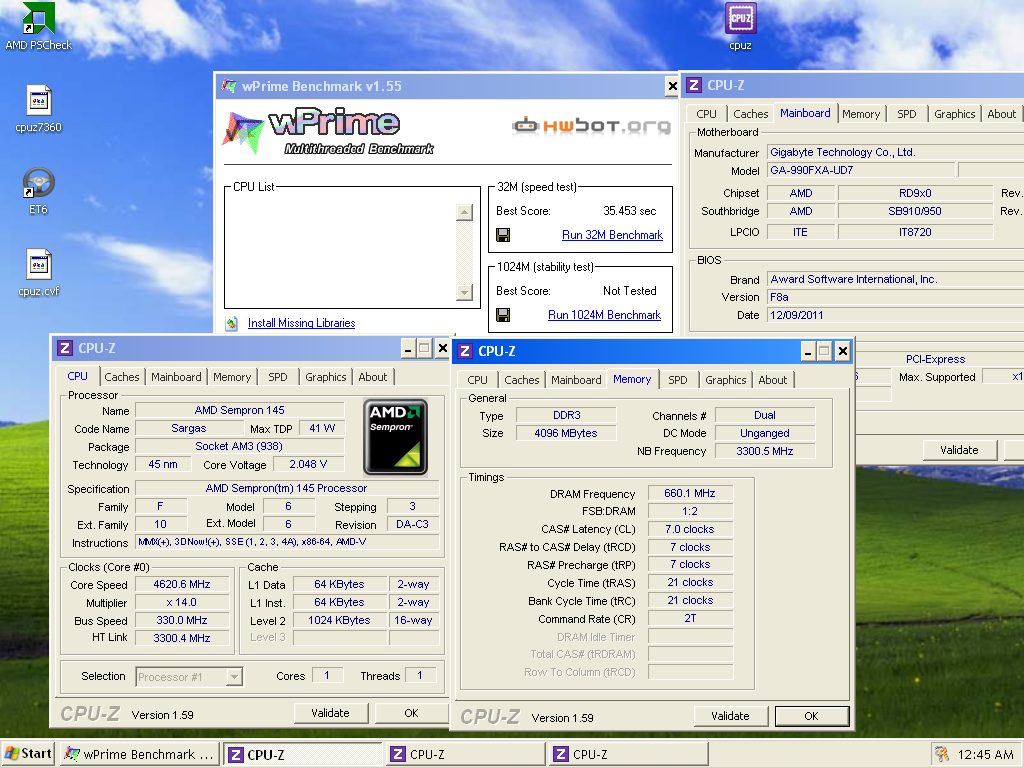1024x768 pixels.
Task: Click the Z icon in the CPU tab CPU-Z title bar
Action: tap(65, 348)
